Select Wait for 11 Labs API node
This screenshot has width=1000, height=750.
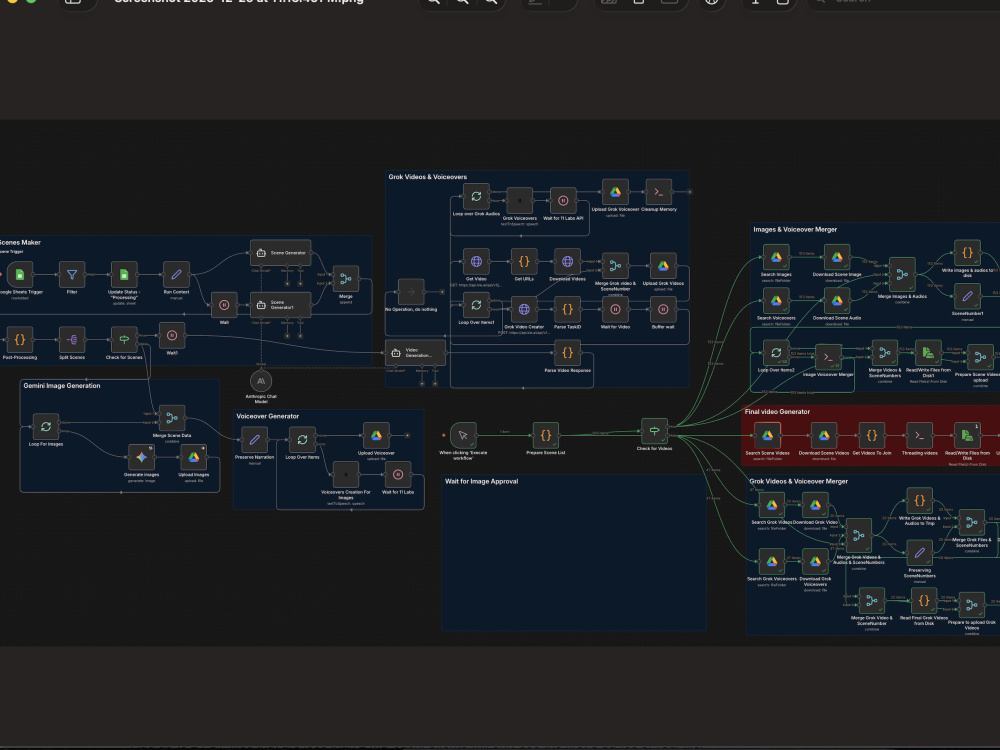coord(563,201)
